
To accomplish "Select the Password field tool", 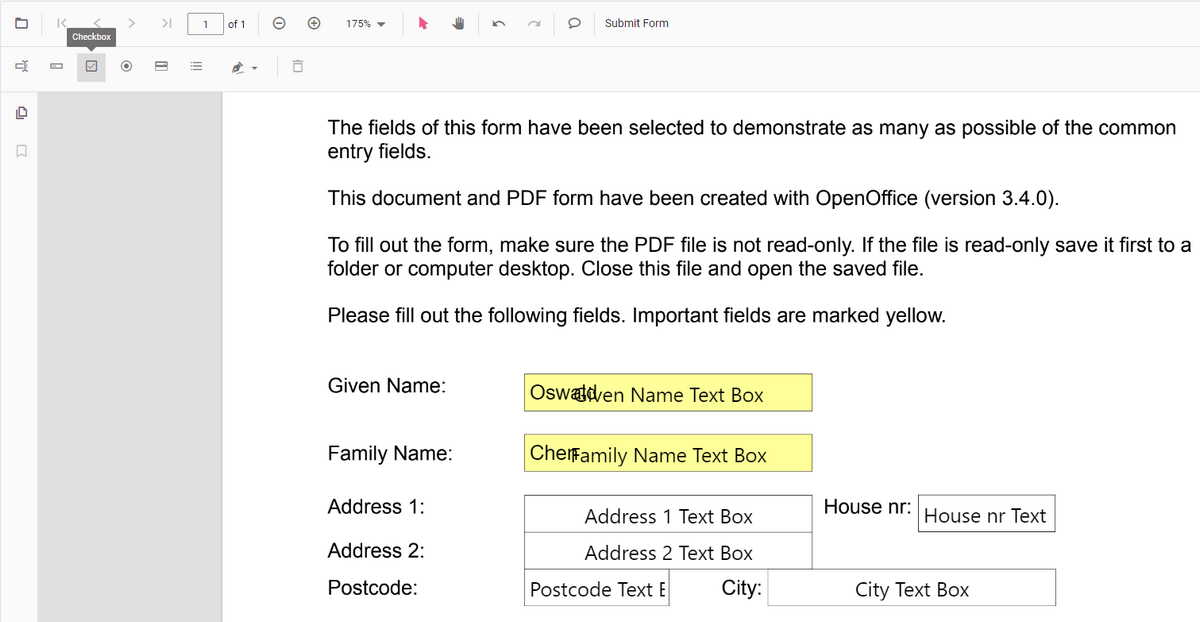I will pyautogui.click(x=55, y=66).
